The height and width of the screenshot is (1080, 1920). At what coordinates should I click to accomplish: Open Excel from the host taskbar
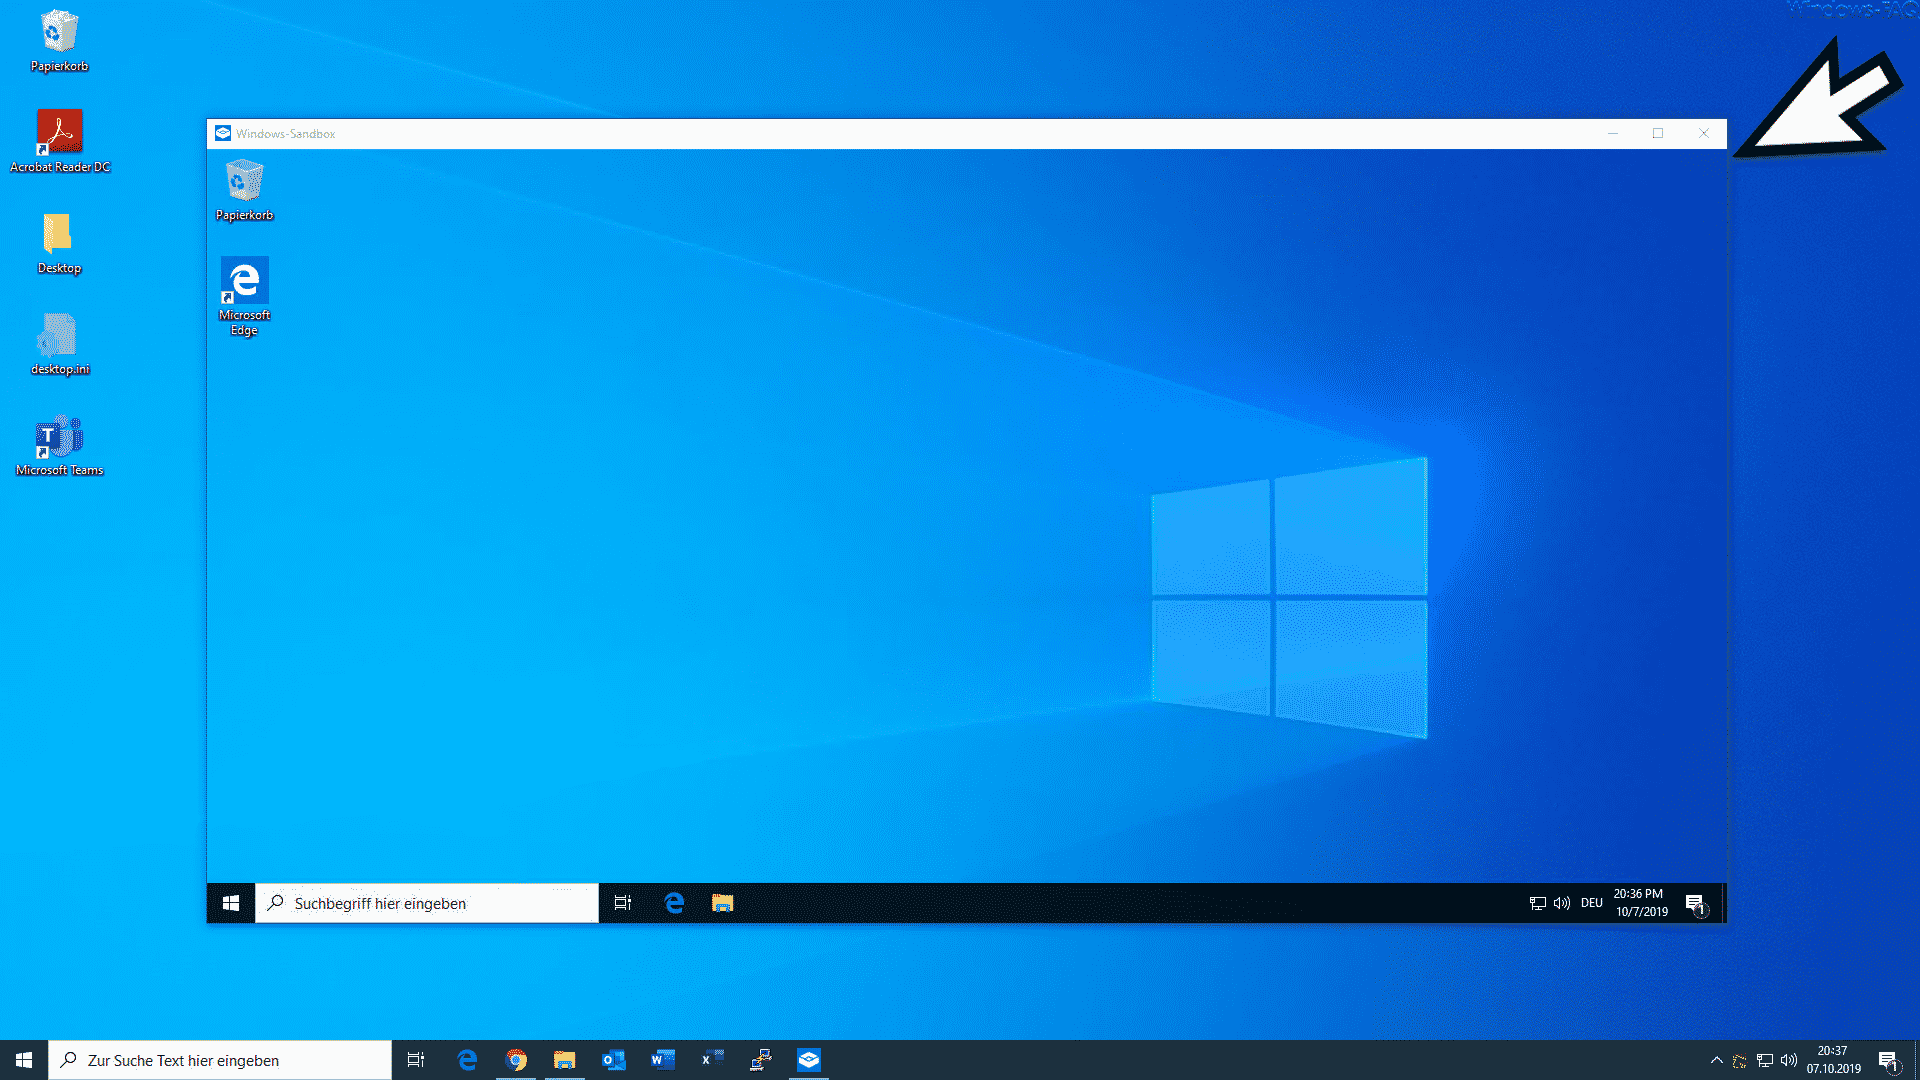point(711,1060)
